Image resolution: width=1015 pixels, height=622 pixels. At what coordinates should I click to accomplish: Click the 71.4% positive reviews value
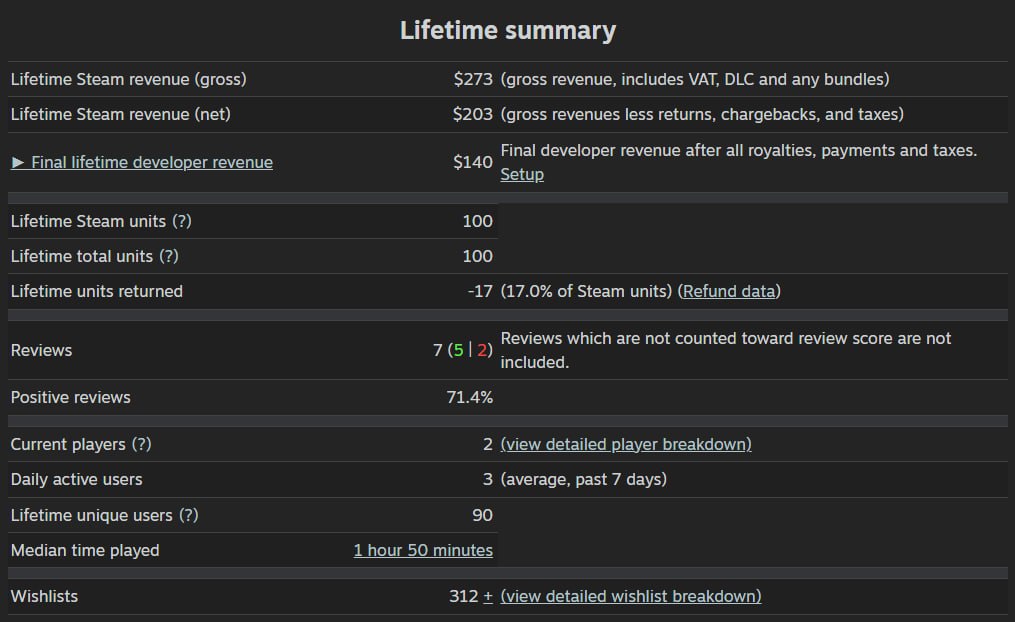pyautogui.click(x=470, y=397)
